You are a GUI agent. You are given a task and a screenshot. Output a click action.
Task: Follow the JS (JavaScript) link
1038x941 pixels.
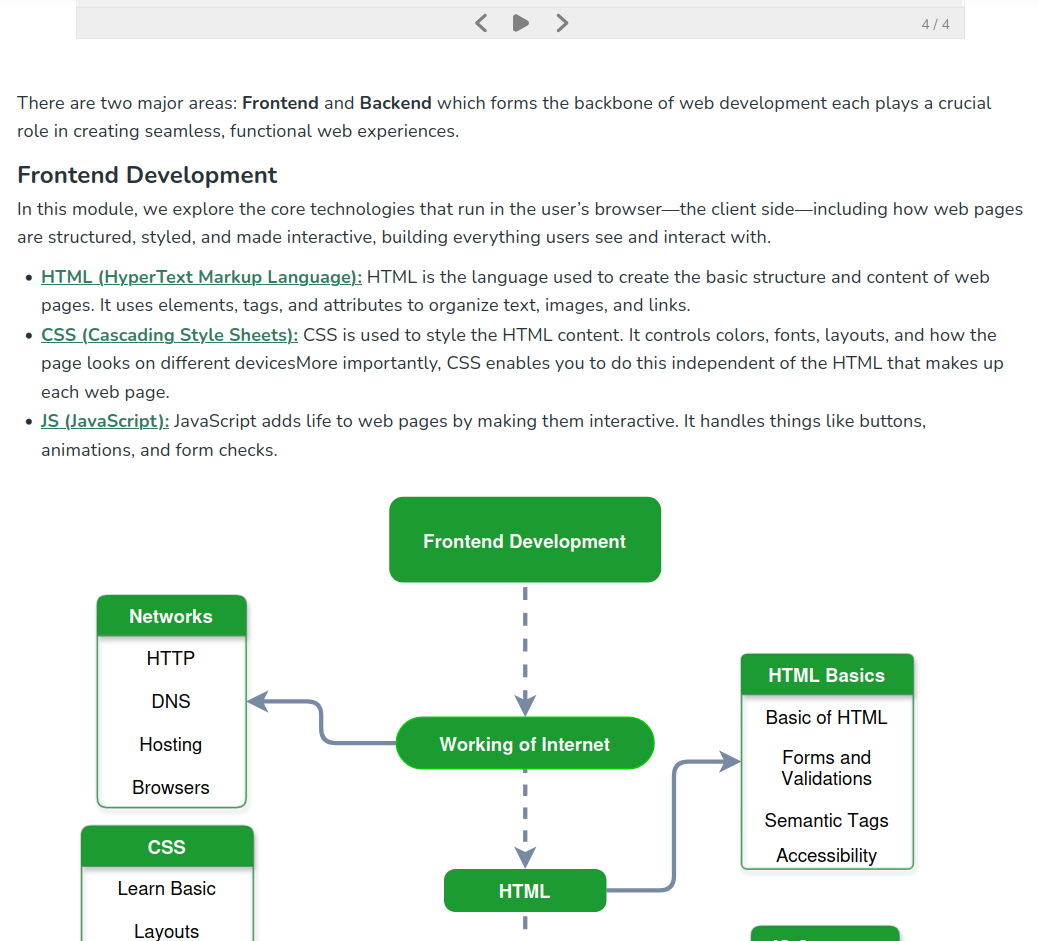pos(105,421)
